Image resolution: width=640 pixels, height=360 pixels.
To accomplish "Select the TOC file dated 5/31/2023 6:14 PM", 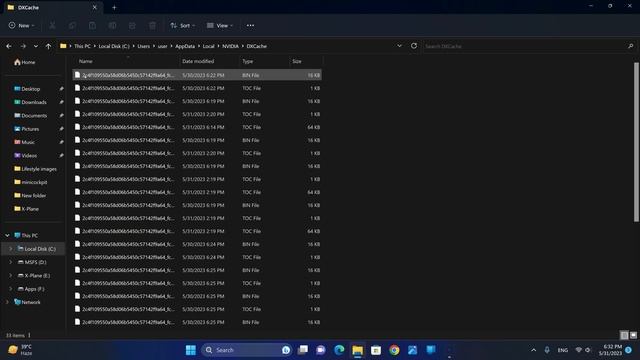I will (x=197, y=127).
